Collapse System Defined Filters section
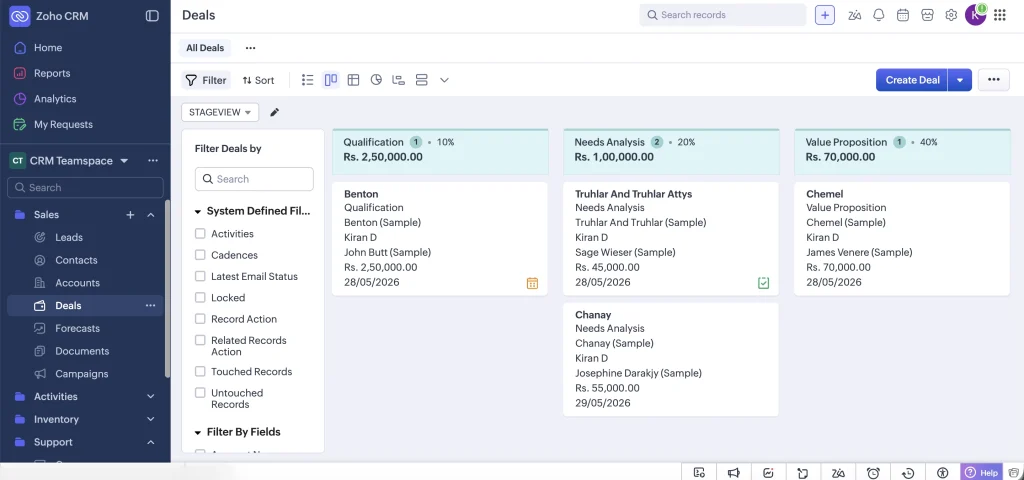This screenshot has height=480, width=1024. (197, 212)
